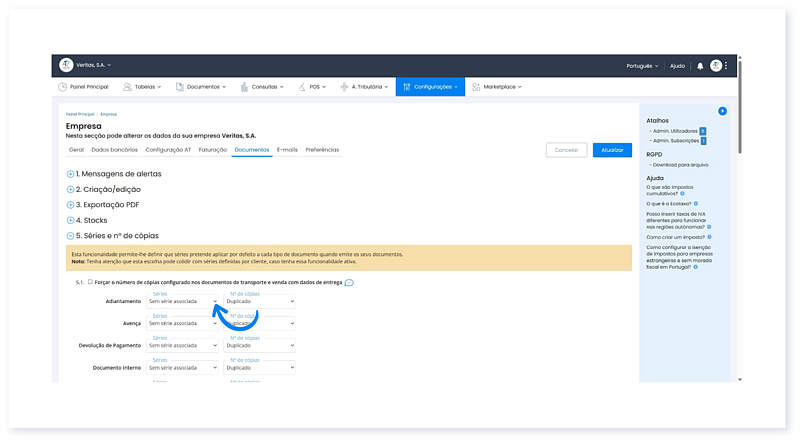The height and width of the screenshot is (442, 800).
Task: Click the notifications bell icon
Action: (700, 66)
